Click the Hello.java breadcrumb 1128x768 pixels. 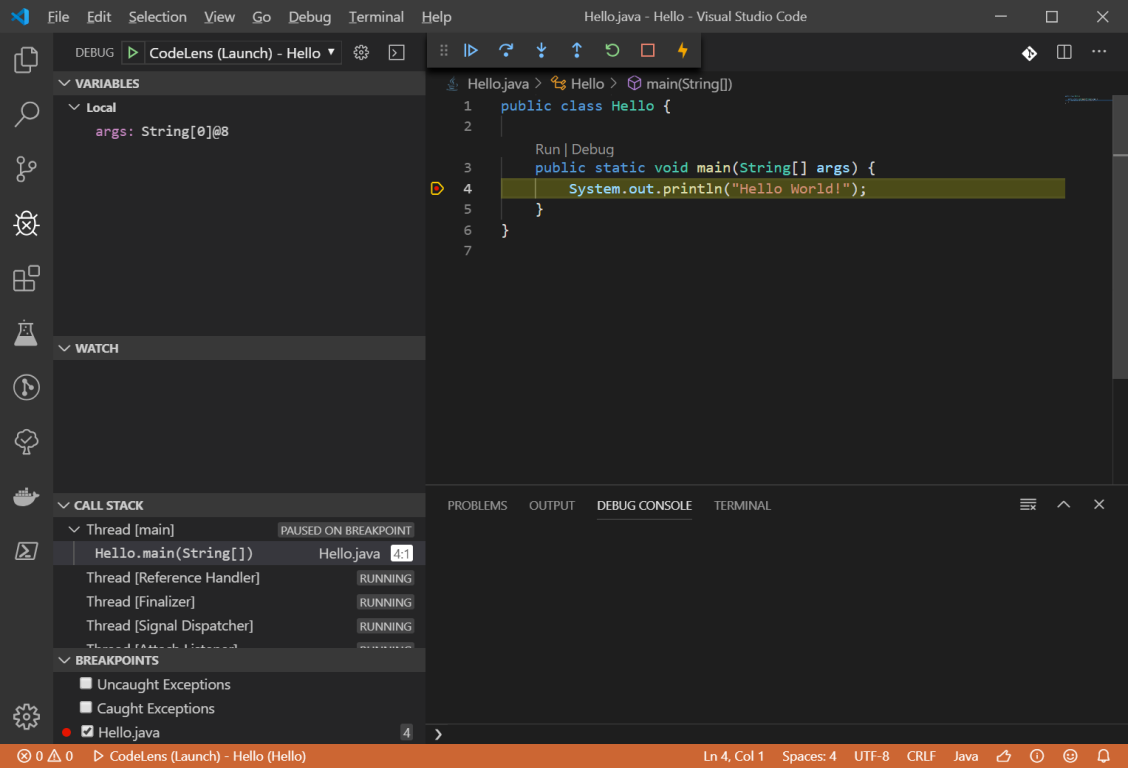498,83
